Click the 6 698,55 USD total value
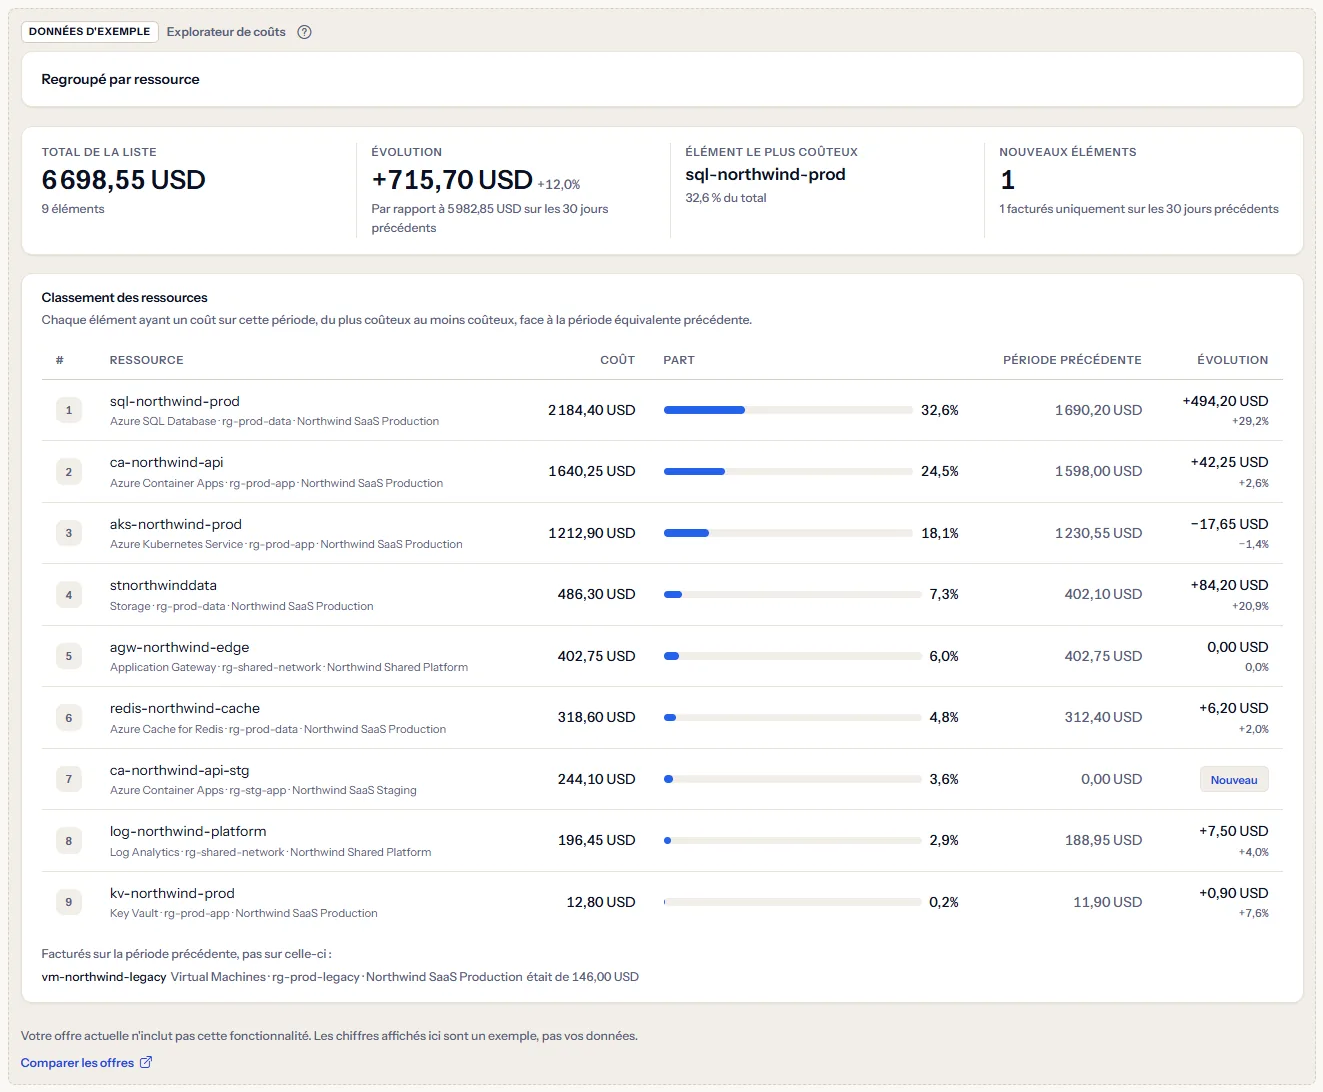The height and width of the screenshot is (1092, 1323). pyautogui.click(x=124, y=180)
